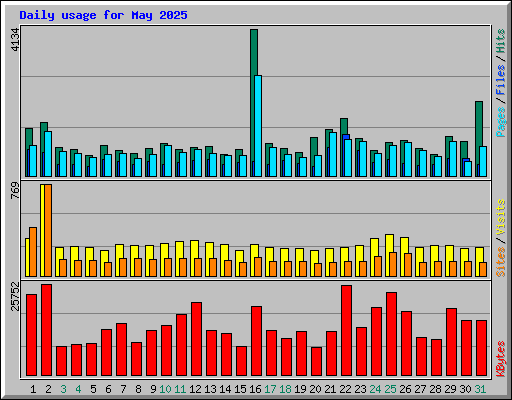Click green day label 18
This screenshot has height=400, width=512.
click(285, 389)
